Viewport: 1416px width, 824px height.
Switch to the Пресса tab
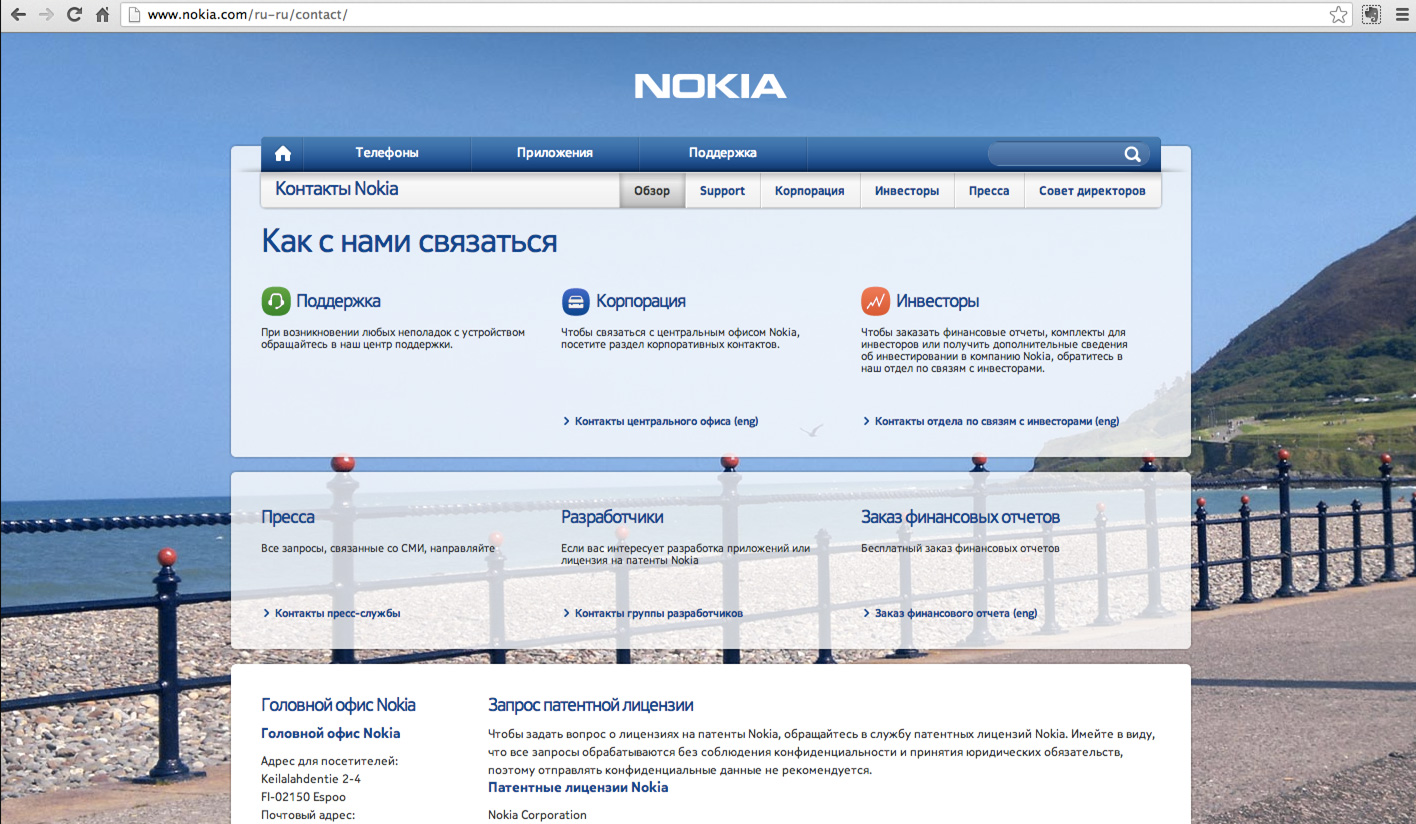coord(989,191)
